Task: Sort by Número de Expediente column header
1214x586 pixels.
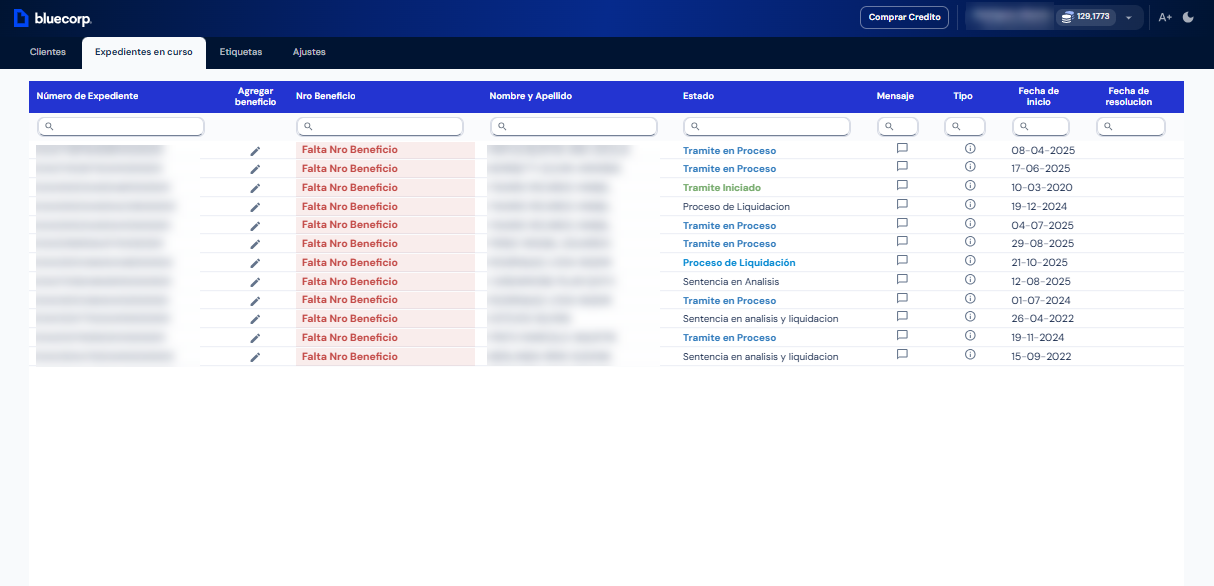Action: tap(87, 96)
